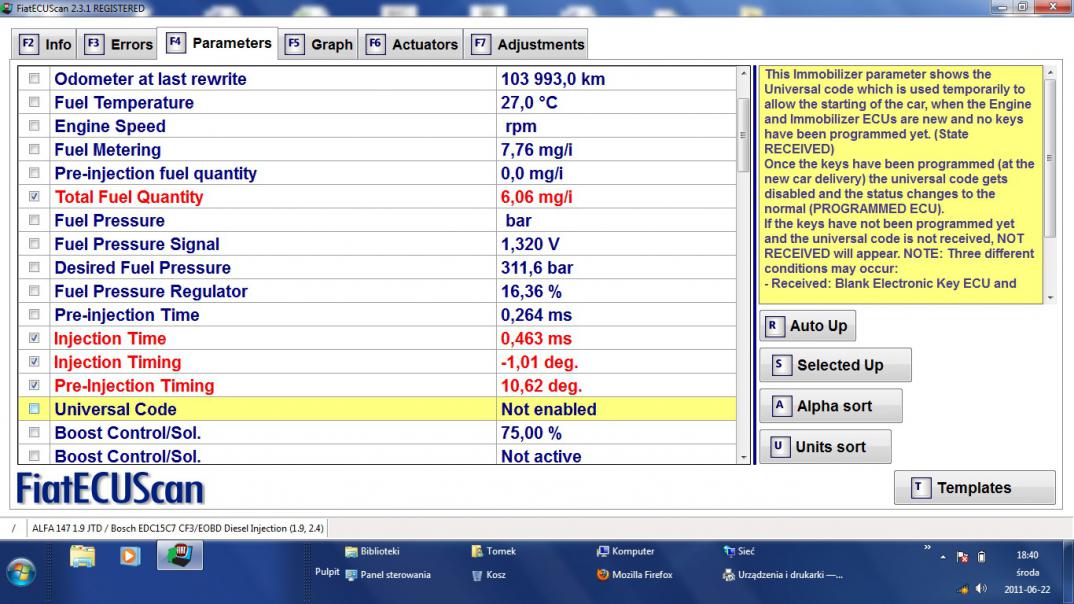Launch Windows Media Player from the taskbar
This screenshot has height=604, width=1074.
point(129,556)
